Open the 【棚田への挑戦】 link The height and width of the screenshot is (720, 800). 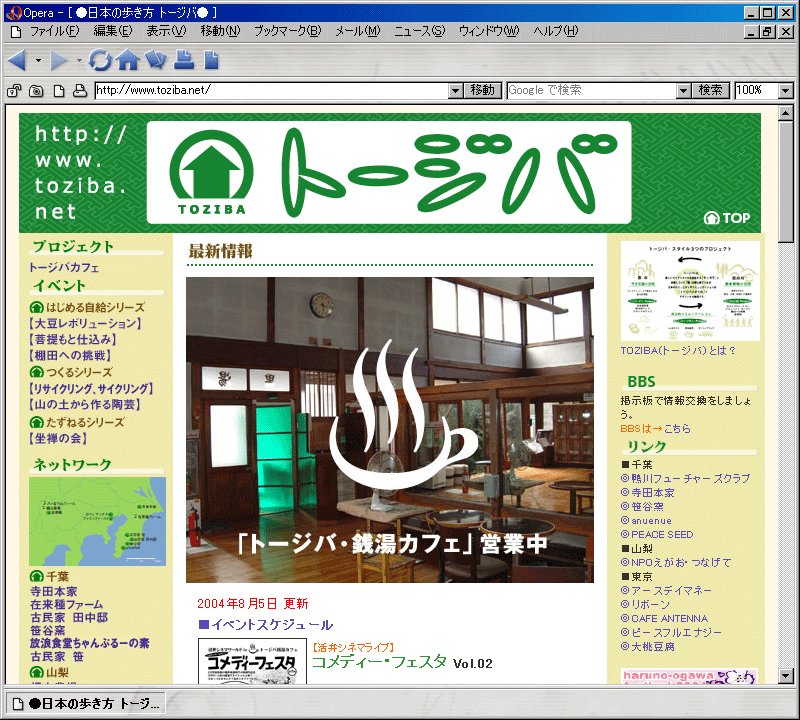tap(70, 356)
